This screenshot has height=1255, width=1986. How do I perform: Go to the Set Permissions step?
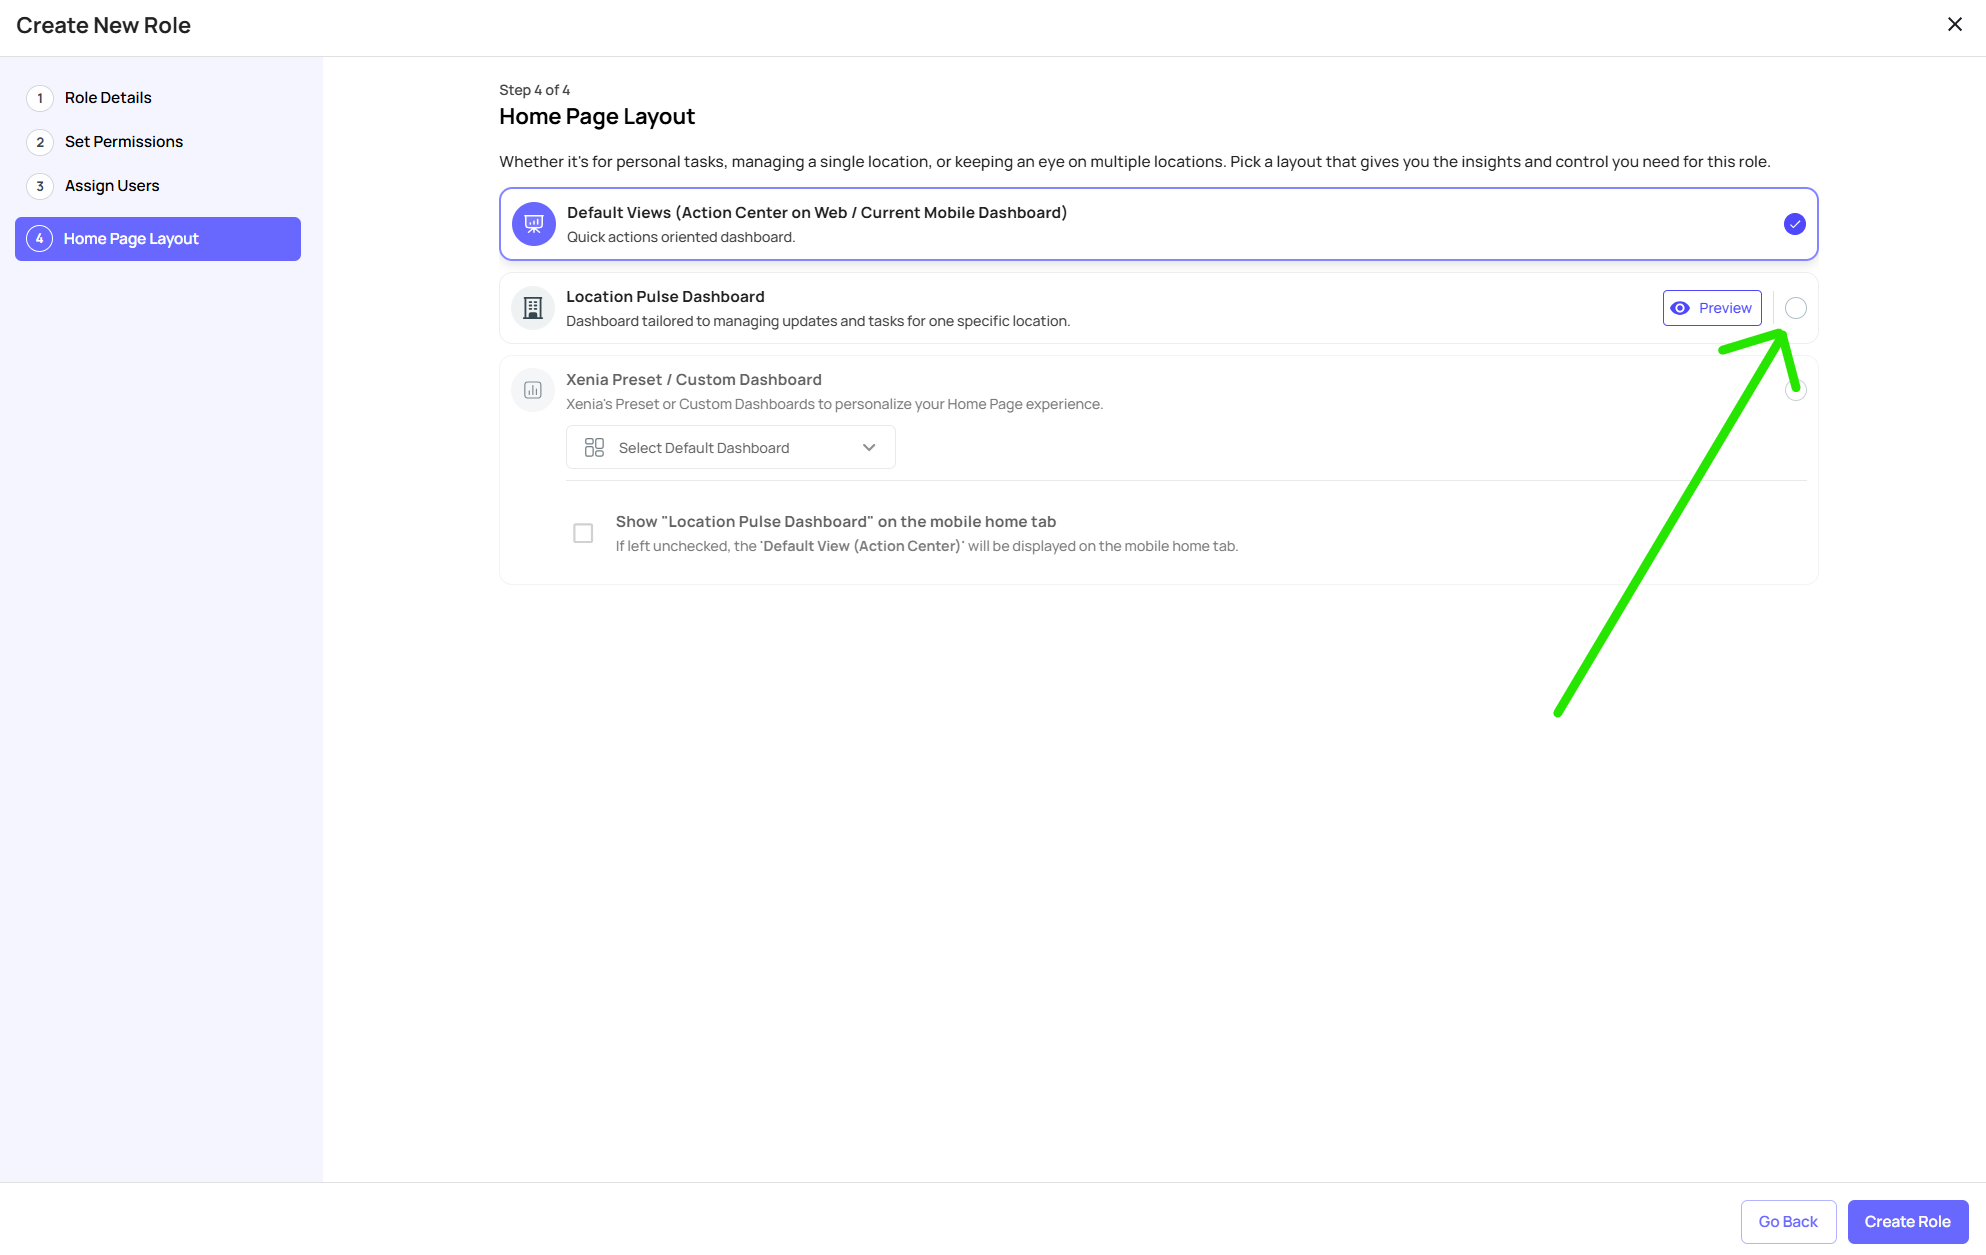[x=124, y=142]
